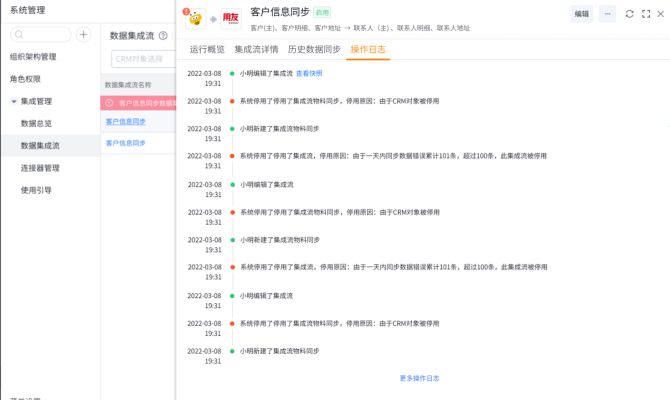Open 连接器管理 from the sidebar
The width and height of the screenshot is (670, 400).
point(40,168)
